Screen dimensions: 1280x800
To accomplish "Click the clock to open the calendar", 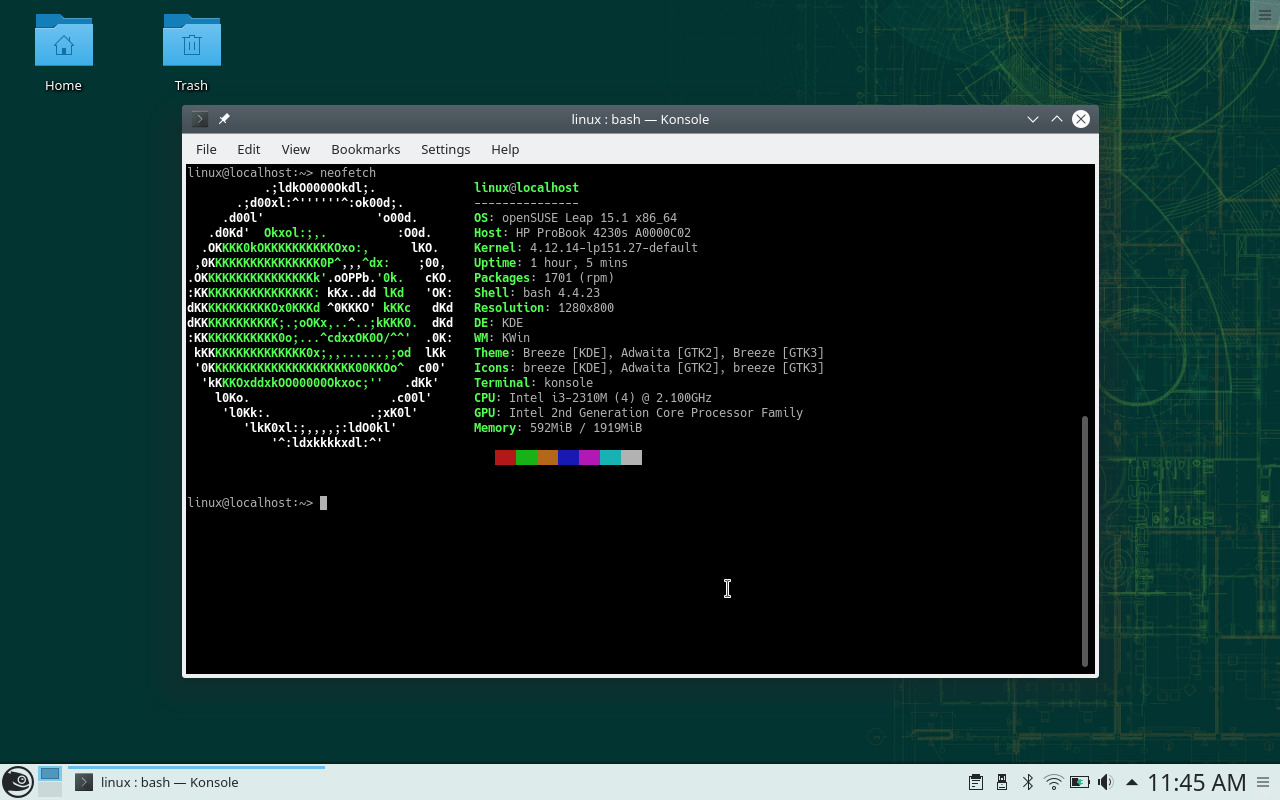I will pyautogui.click(x=1197, y=782).
